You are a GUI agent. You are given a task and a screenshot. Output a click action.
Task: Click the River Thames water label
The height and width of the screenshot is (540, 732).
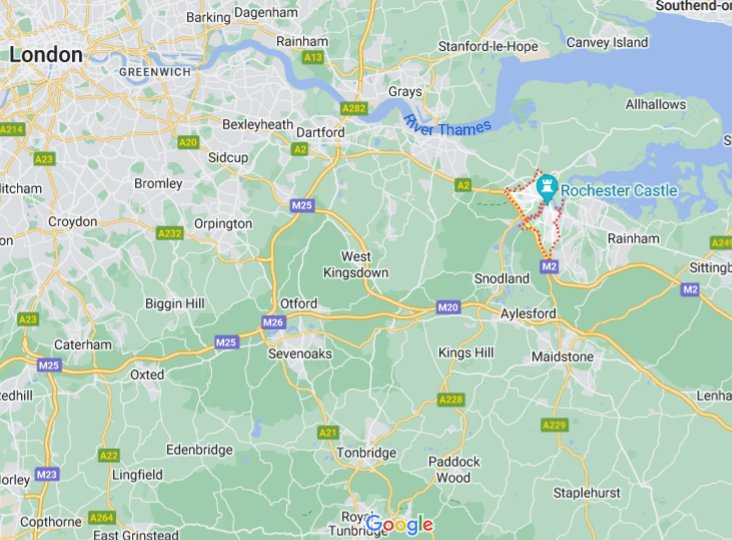(447, 127)
